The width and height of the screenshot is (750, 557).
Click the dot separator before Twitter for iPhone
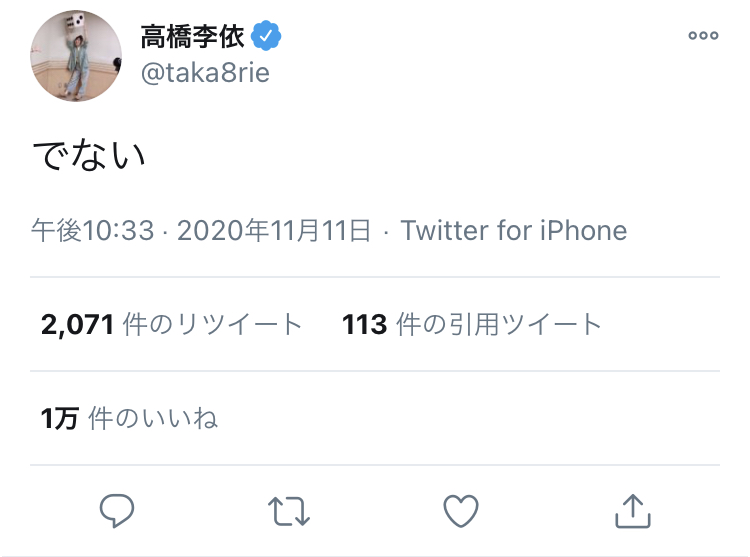click(388, 231)
